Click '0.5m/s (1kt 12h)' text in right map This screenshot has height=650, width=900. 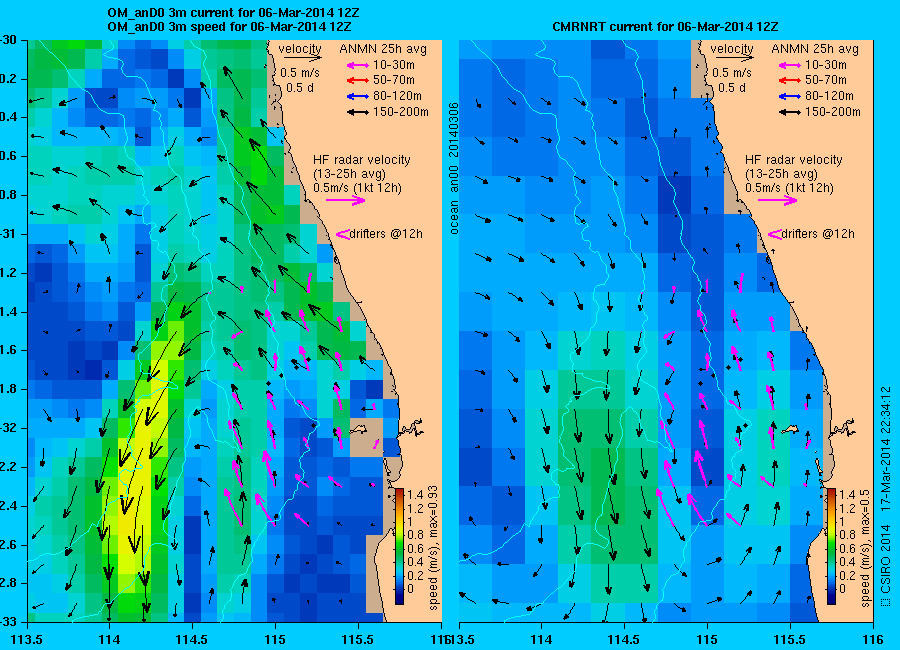(x=789, y=188)
